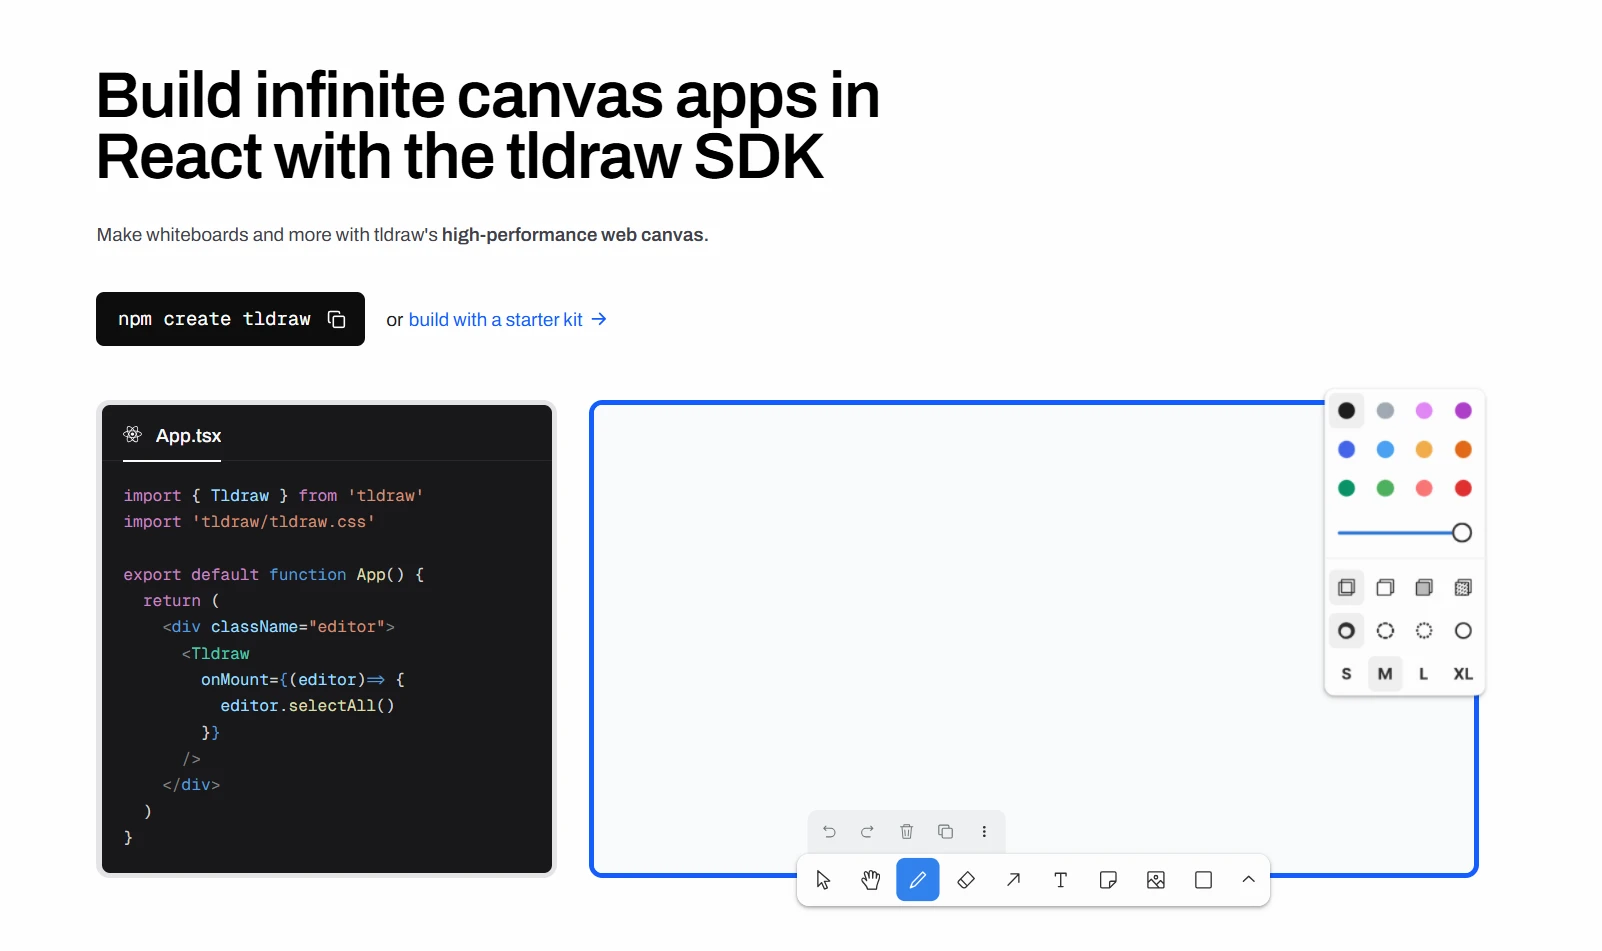Click the high-performance web canvas text
Screen dimensions: 1602x951
coord(575,235)
